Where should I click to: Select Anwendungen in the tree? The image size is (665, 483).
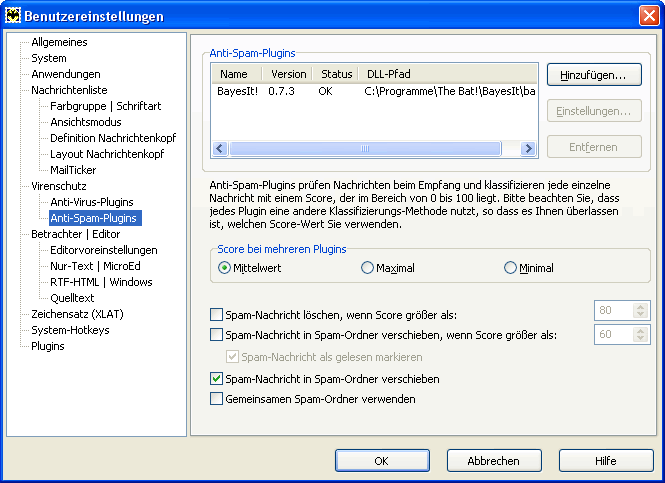[66, 74]
